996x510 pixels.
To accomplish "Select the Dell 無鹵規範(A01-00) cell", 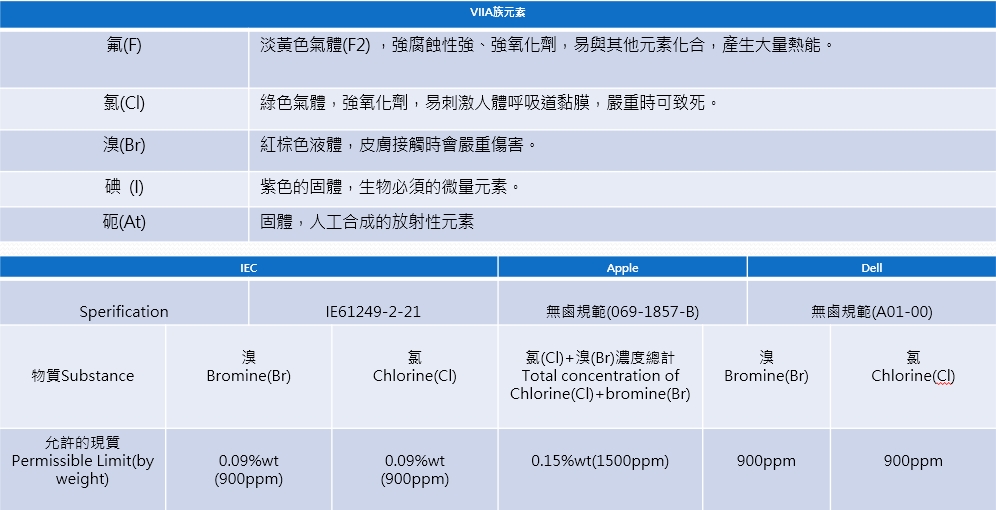I will coord(871,311).
